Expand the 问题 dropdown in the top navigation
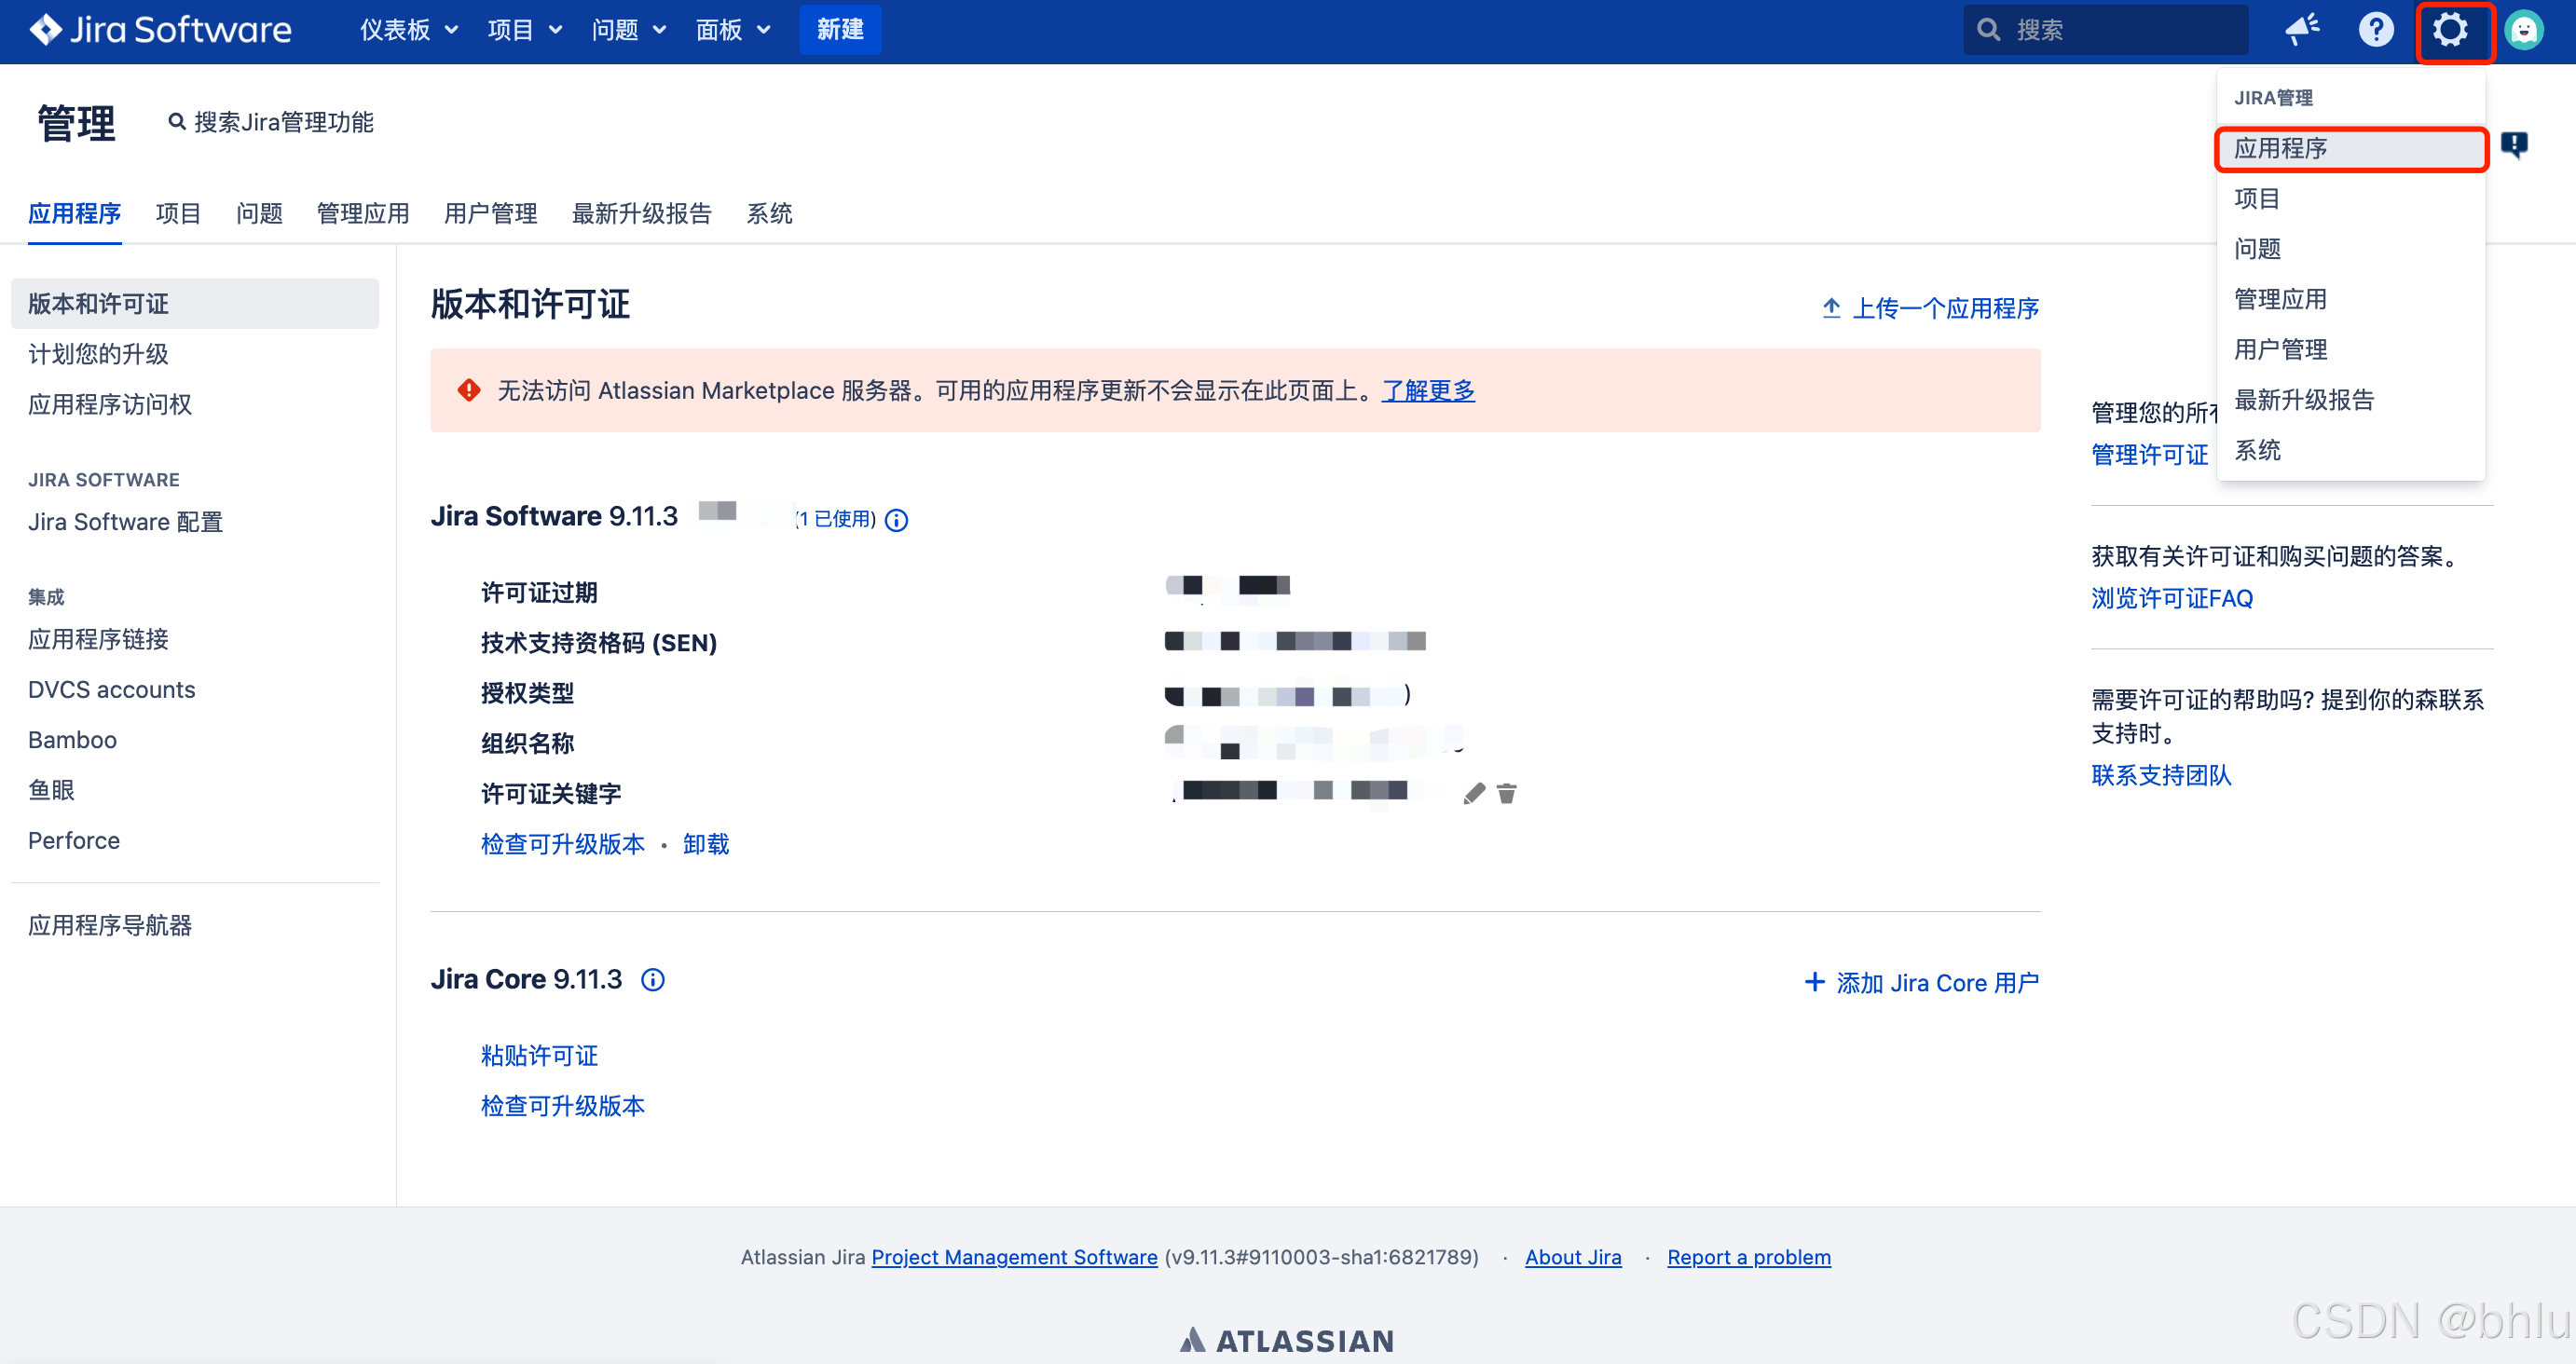Screen dimensions: 2576x1364 [629, 30]
